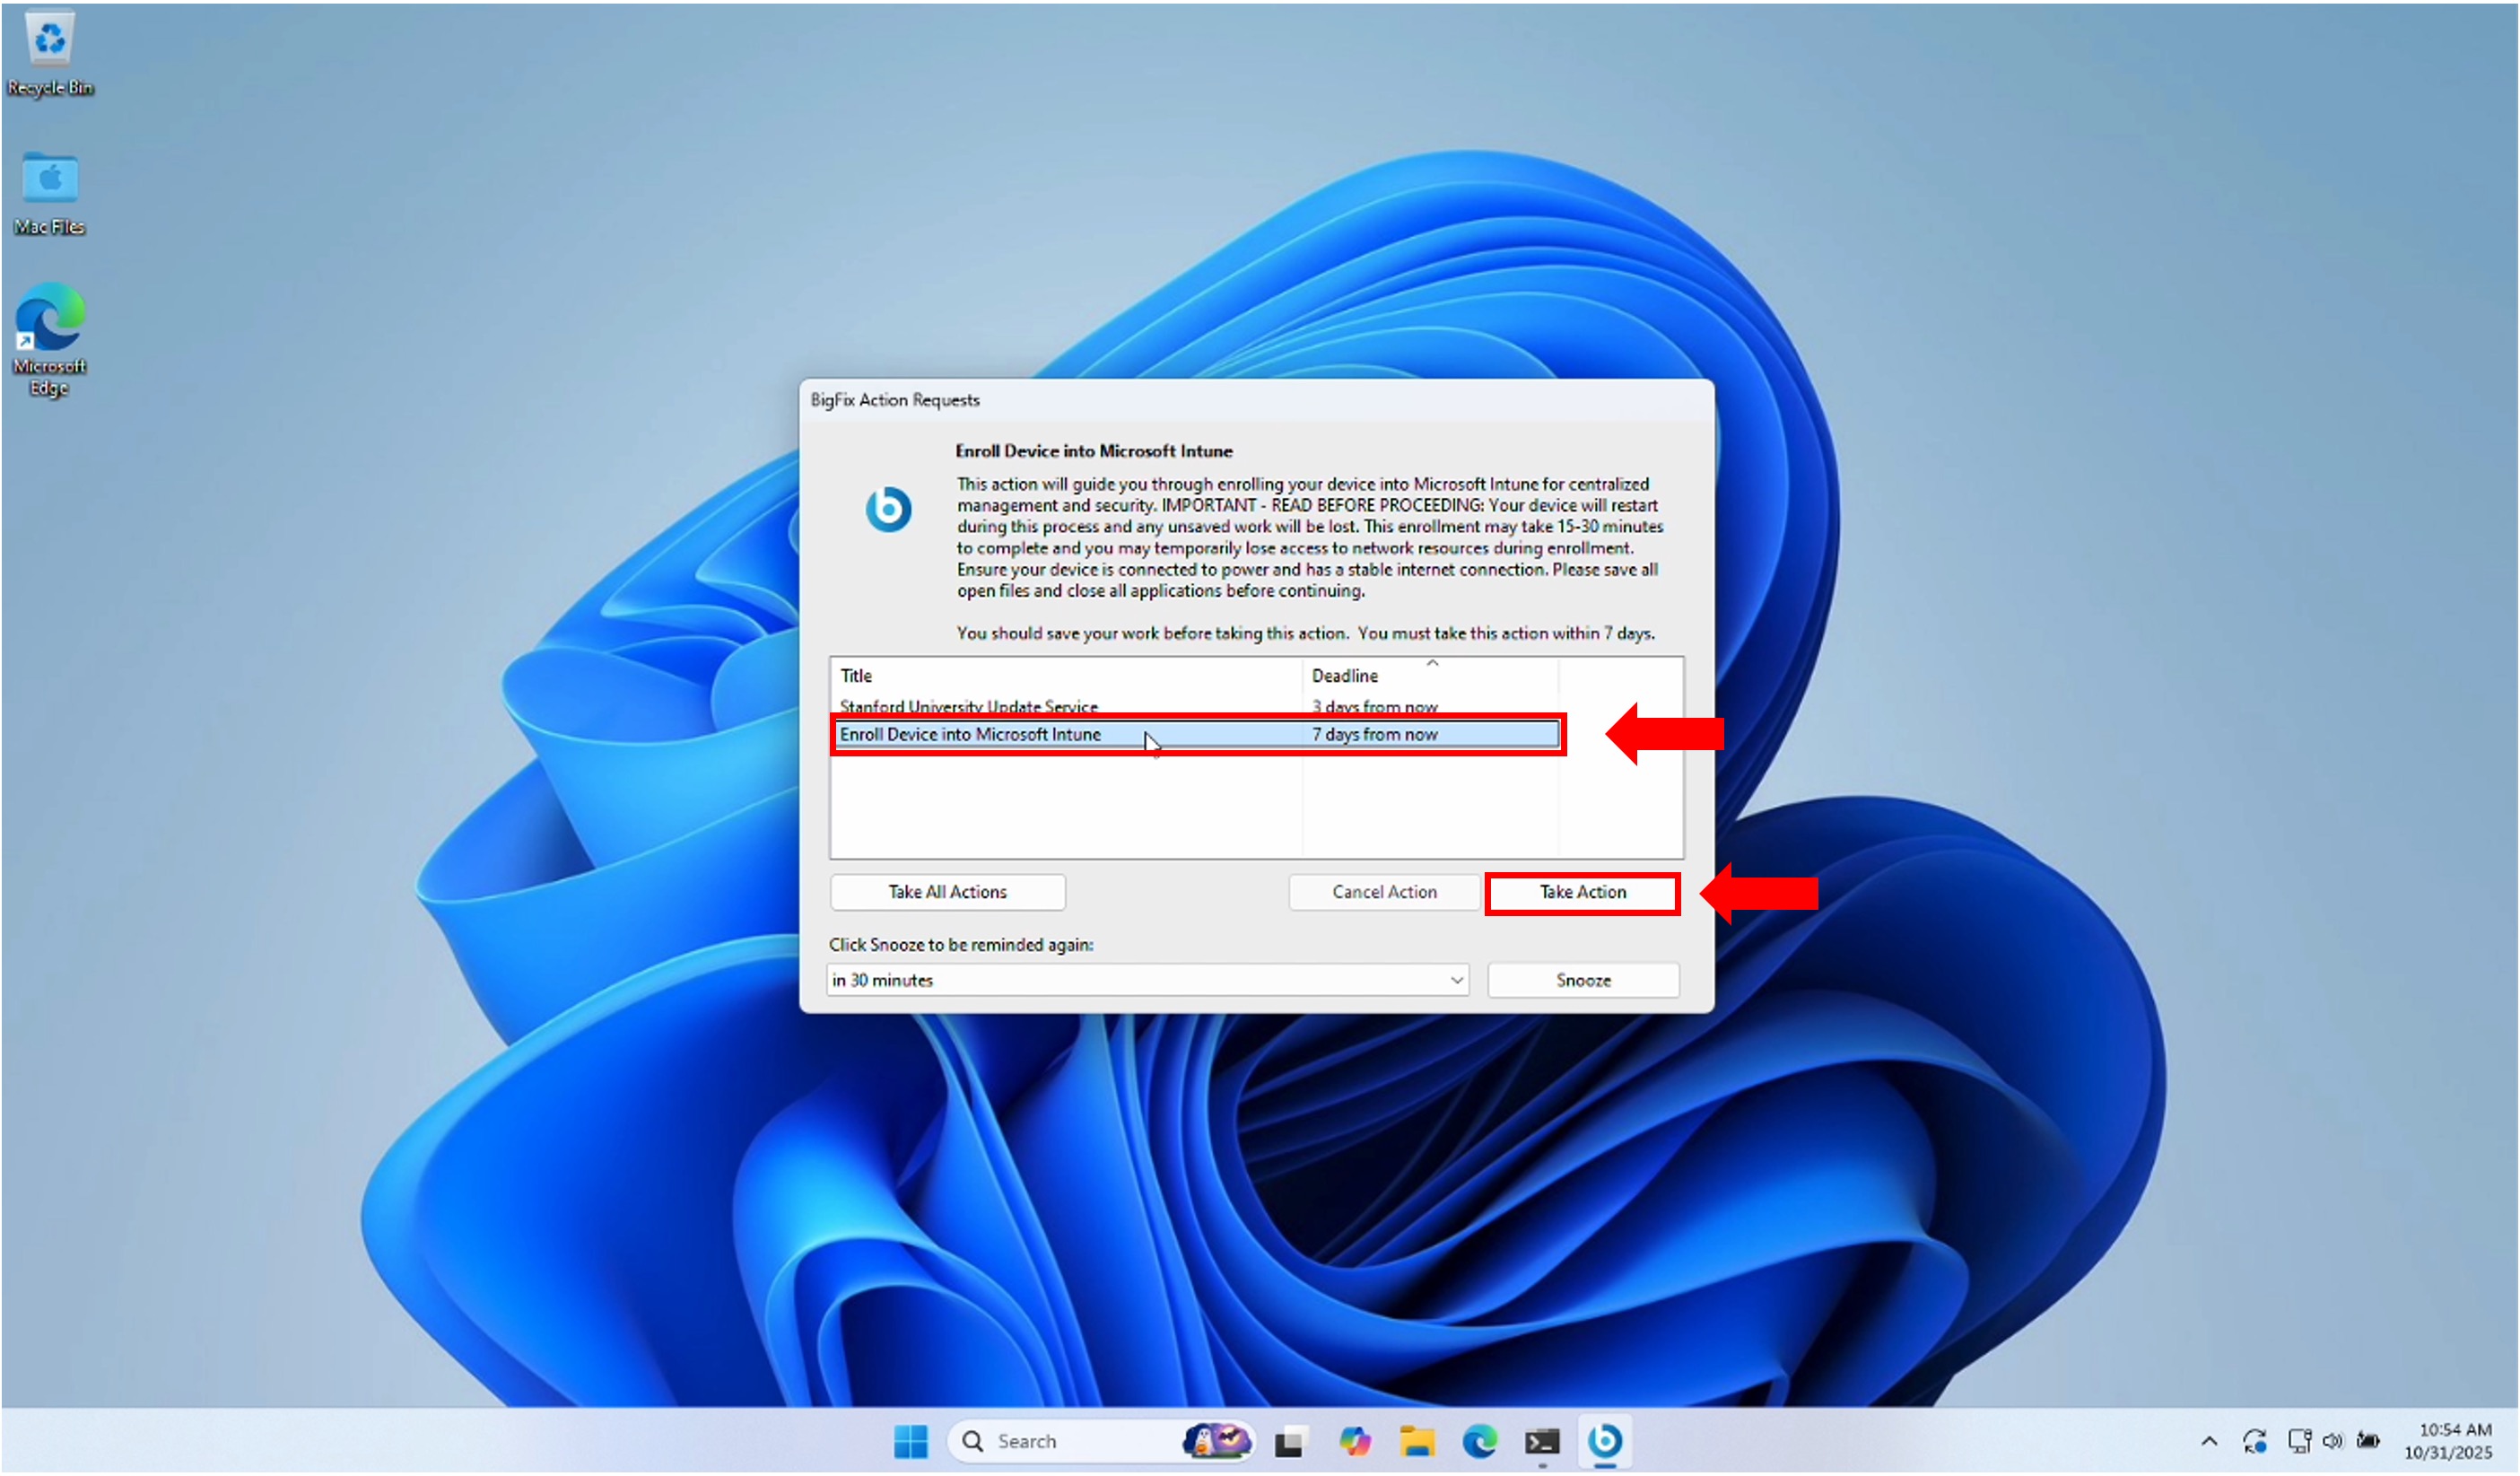Open File Explorer from the taskbar
This screenshot has height=1476, width=2520.
1418,1441
